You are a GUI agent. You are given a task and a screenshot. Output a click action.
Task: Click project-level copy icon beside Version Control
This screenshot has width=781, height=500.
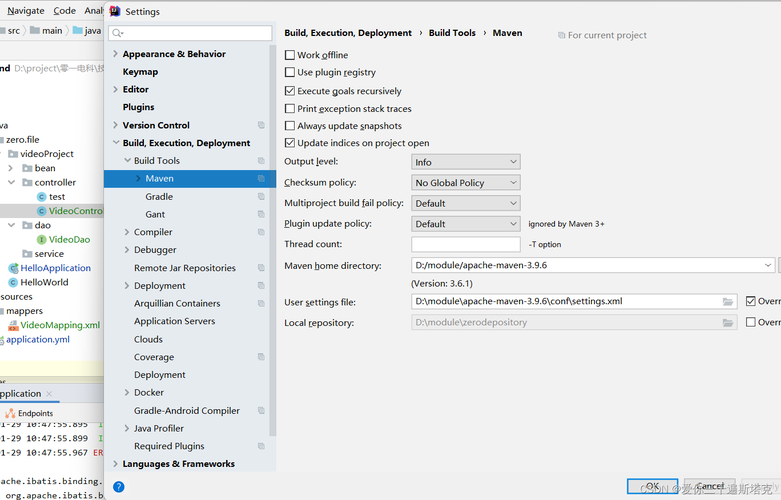coord(261,125)
